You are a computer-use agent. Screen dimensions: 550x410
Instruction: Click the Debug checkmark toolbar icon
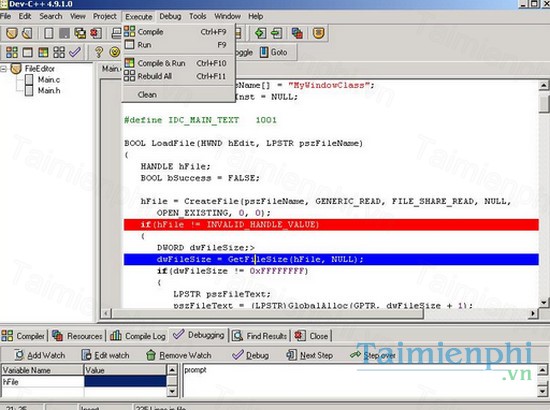pos(75,52)
